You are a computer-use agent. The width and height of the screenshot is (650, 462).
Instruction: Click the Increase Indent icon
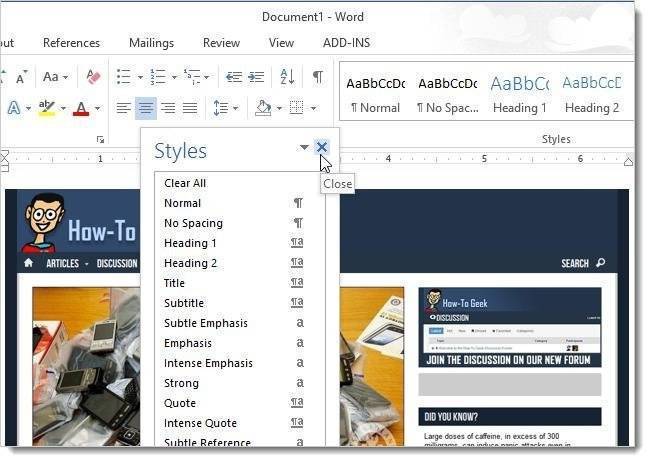click(256, 77)
